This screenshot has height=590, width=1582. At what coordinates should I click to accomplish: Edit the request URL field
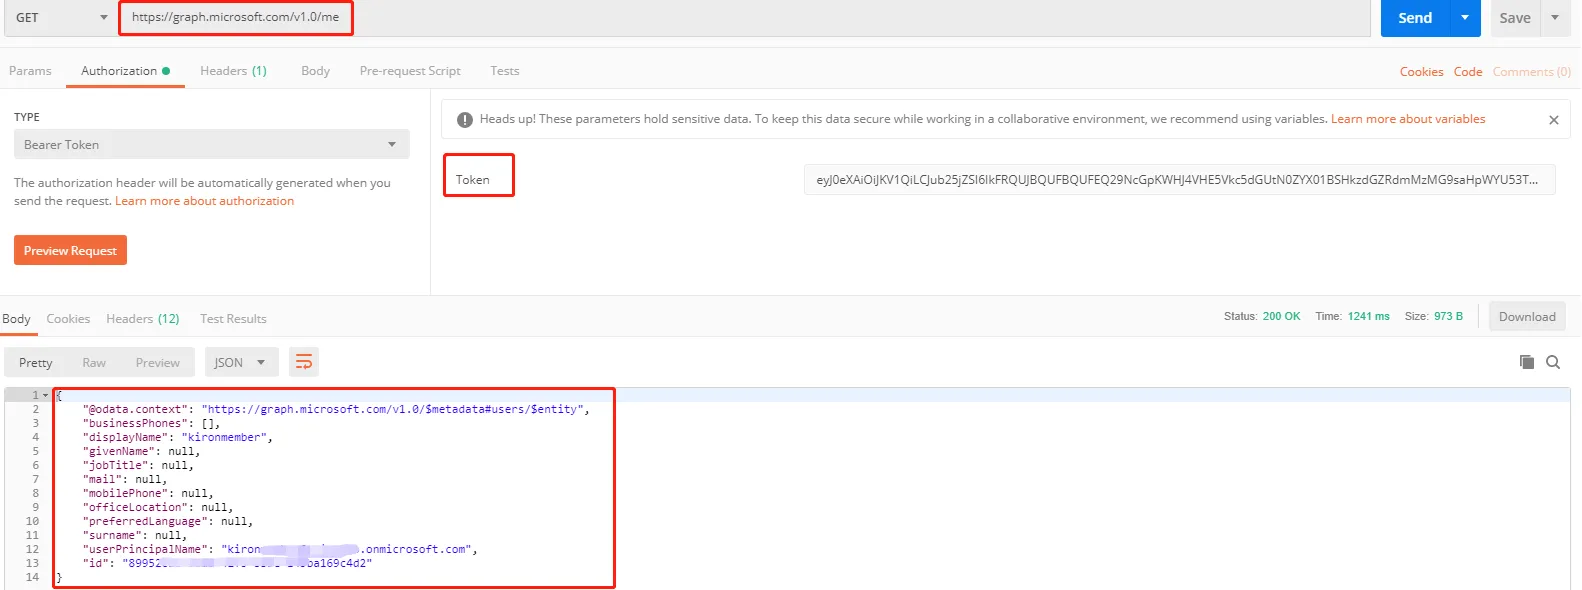click(744, 18)
